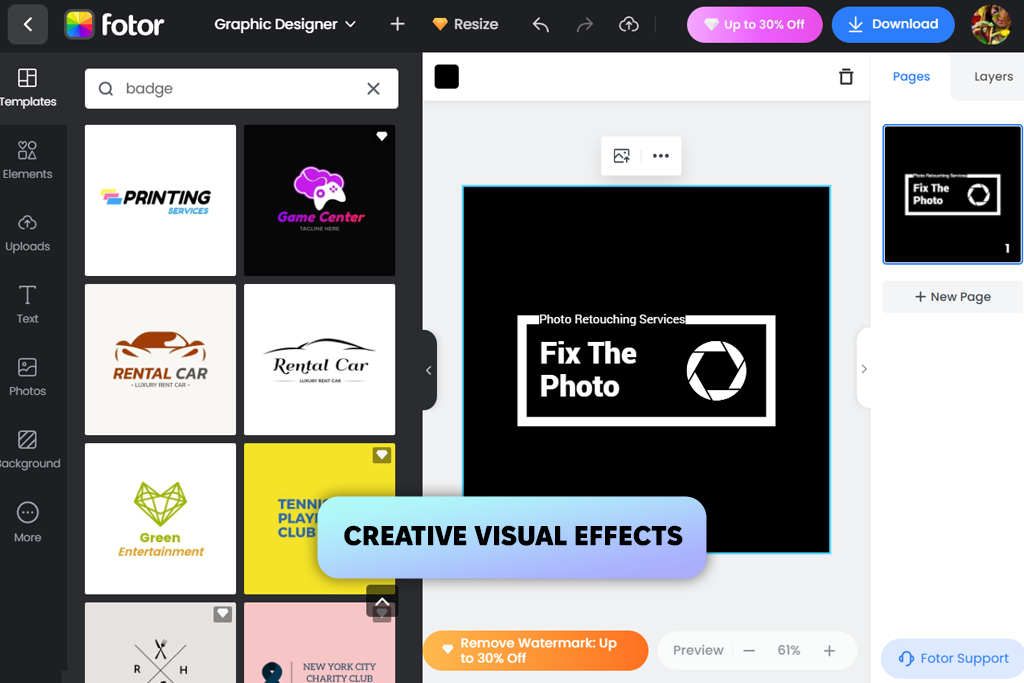Add new design with plus icon
Viewport: 1024px width, 683px height.
pyautogui.click(x=397, y=24)
